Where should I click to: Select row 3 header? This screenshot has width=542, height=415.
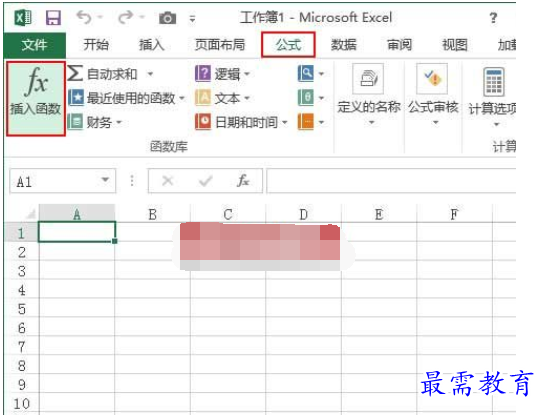(21, 271)
